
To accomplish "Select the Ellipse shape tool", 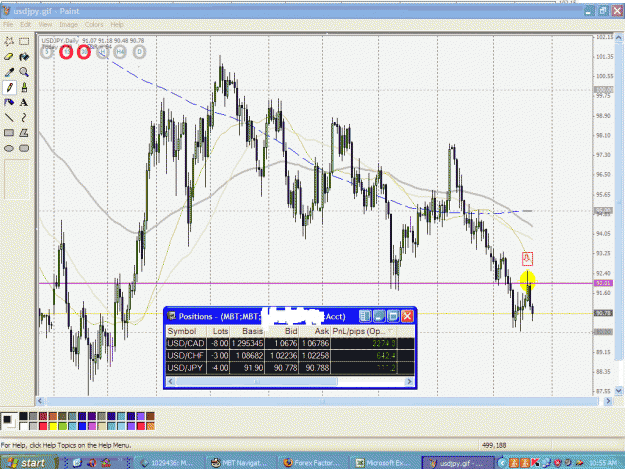I will click(9, 148).
